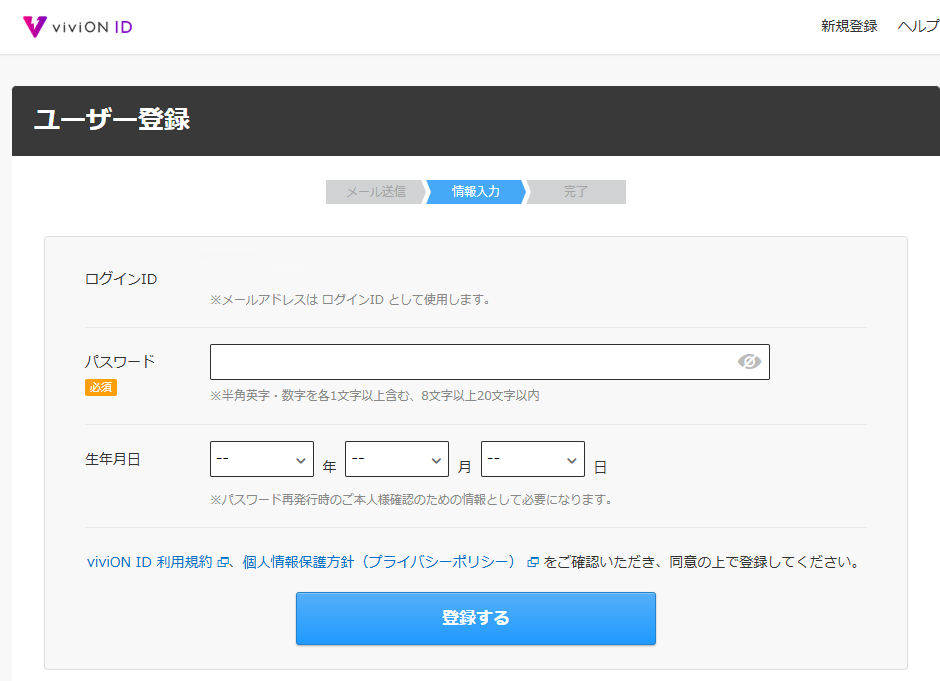
Task: Click the viviON ID logo icon
Action: (34, 26)
